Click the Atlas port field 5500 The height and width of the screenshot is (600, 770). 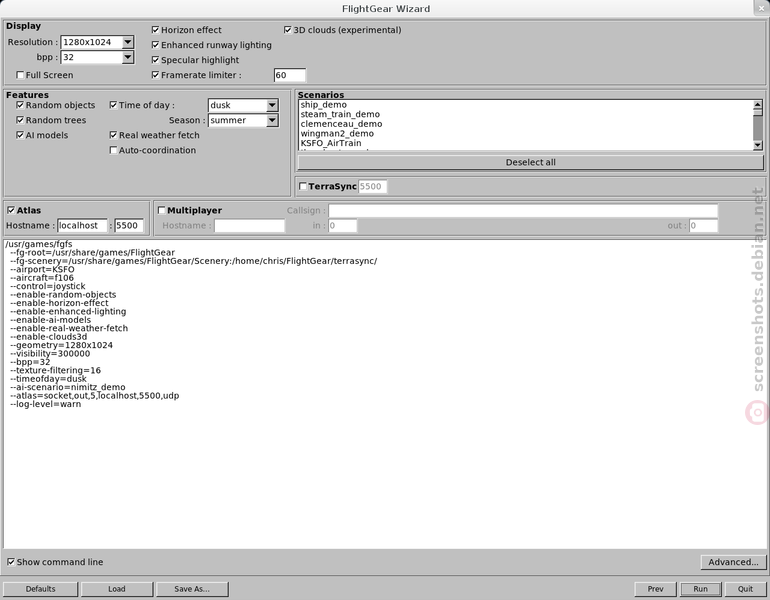pos(129,226)
